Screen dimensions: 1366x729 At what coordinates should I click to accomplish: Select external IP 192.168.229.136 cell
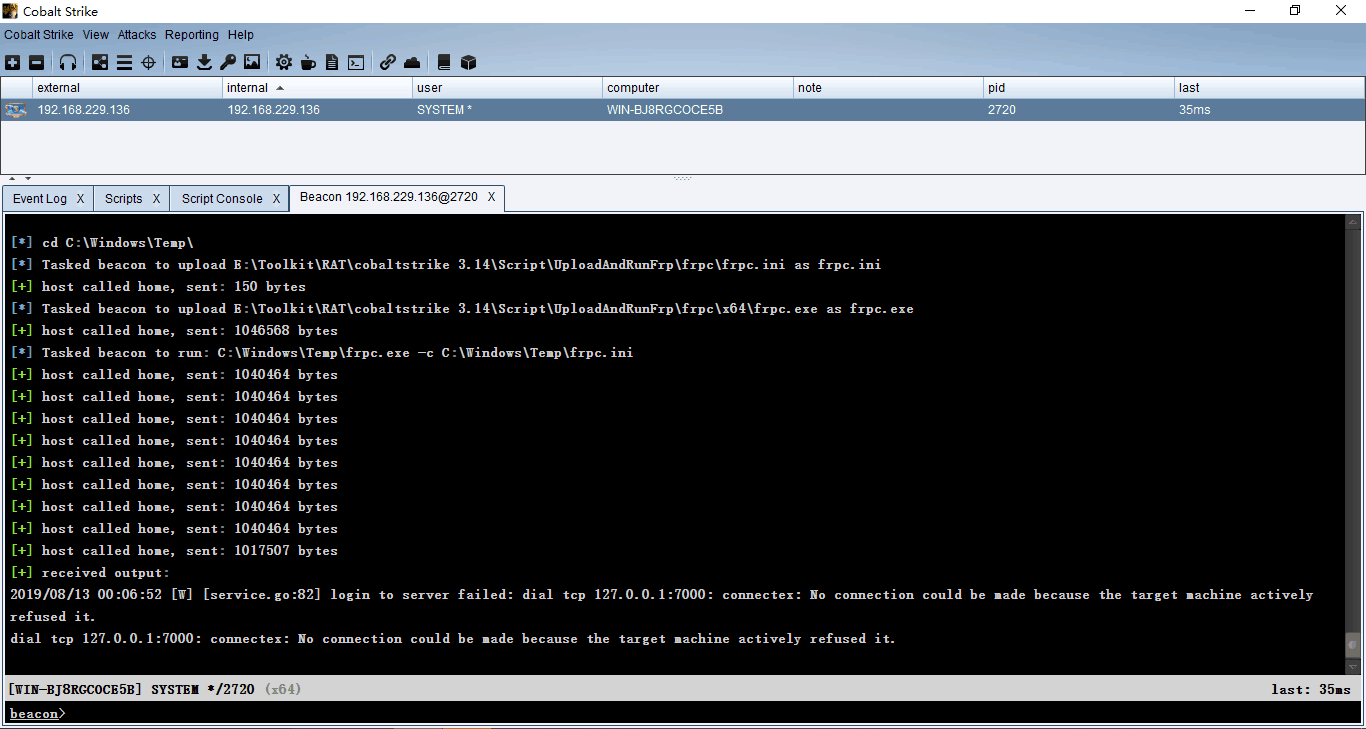[x=127, y=110]
